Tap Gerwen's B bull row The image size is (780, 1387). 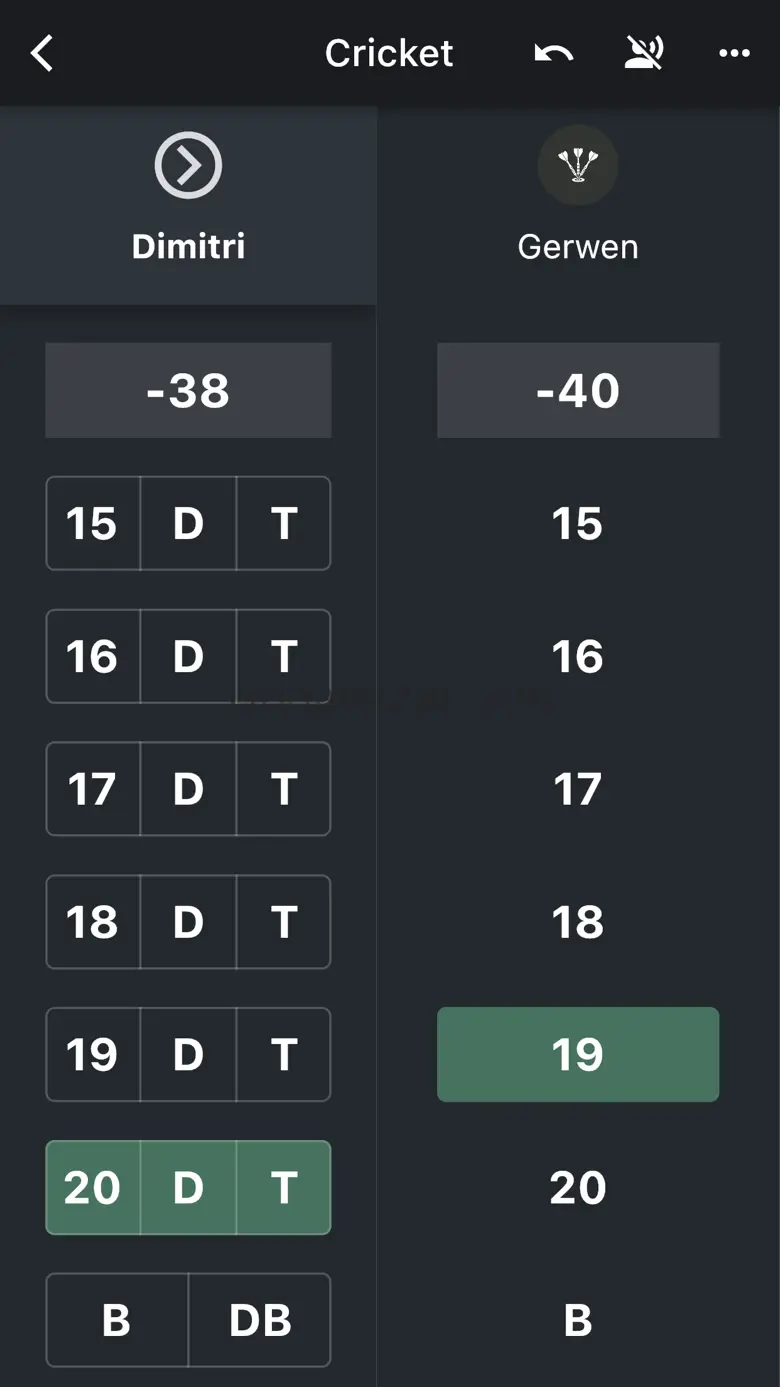578,1320
